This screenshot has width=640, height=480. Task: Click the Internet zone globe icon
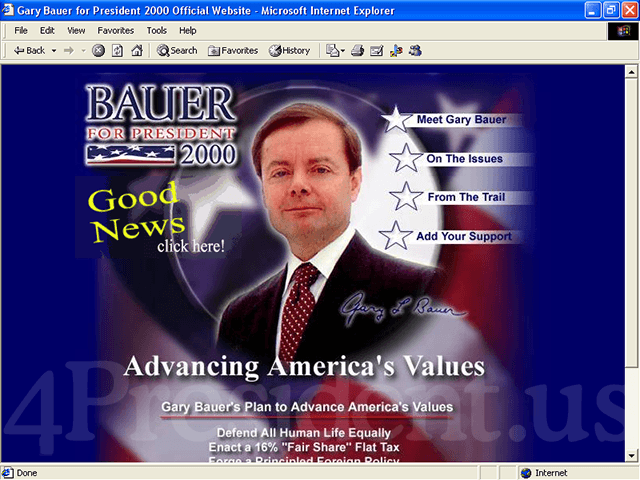tap(526, 473)
